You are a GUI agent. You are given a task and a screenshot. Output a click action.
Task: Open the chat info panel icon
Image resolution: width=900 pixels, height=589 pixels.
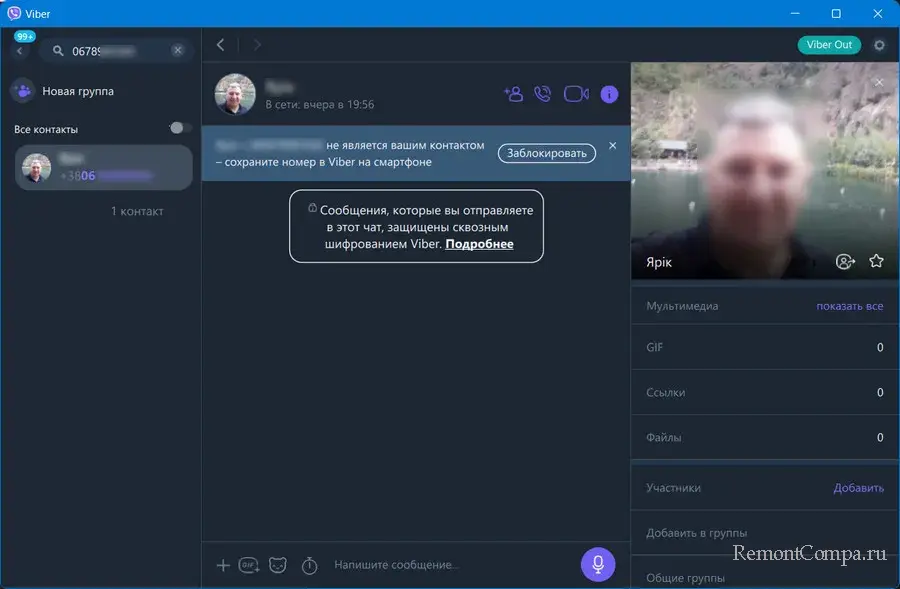[x=609, y=94]
